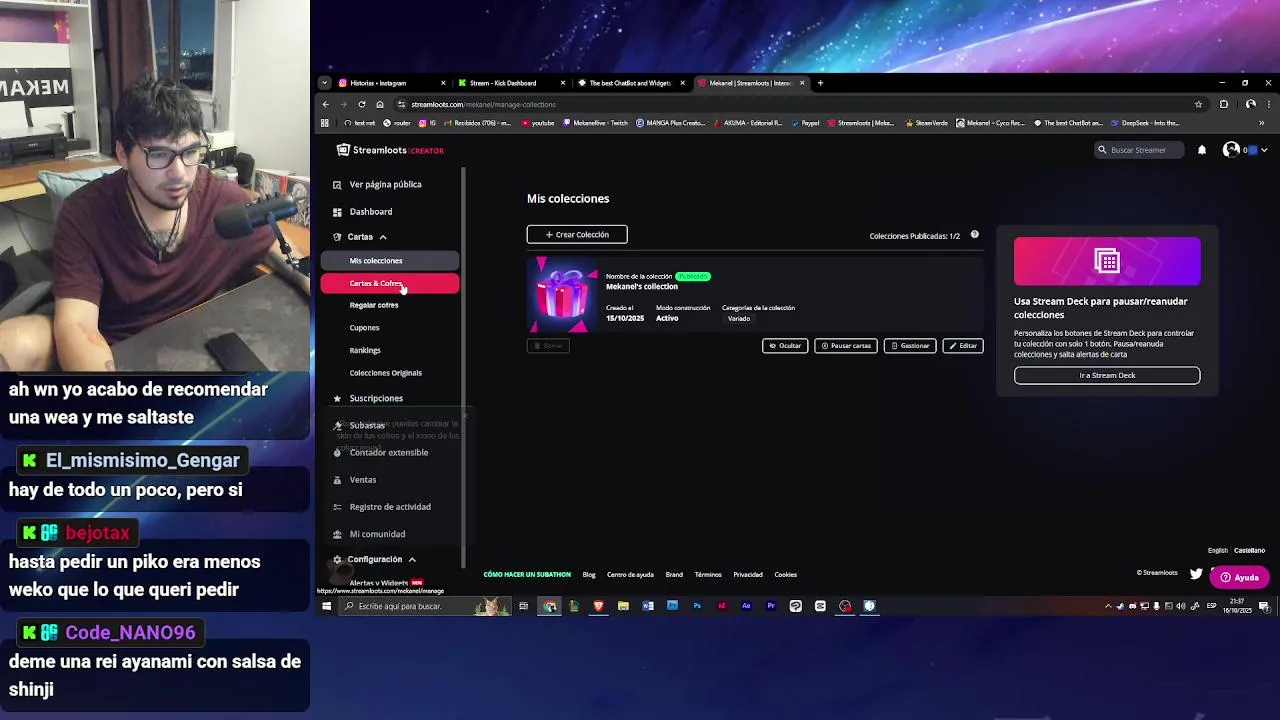Open the Windows Start menu

click(x=326, y=606)
